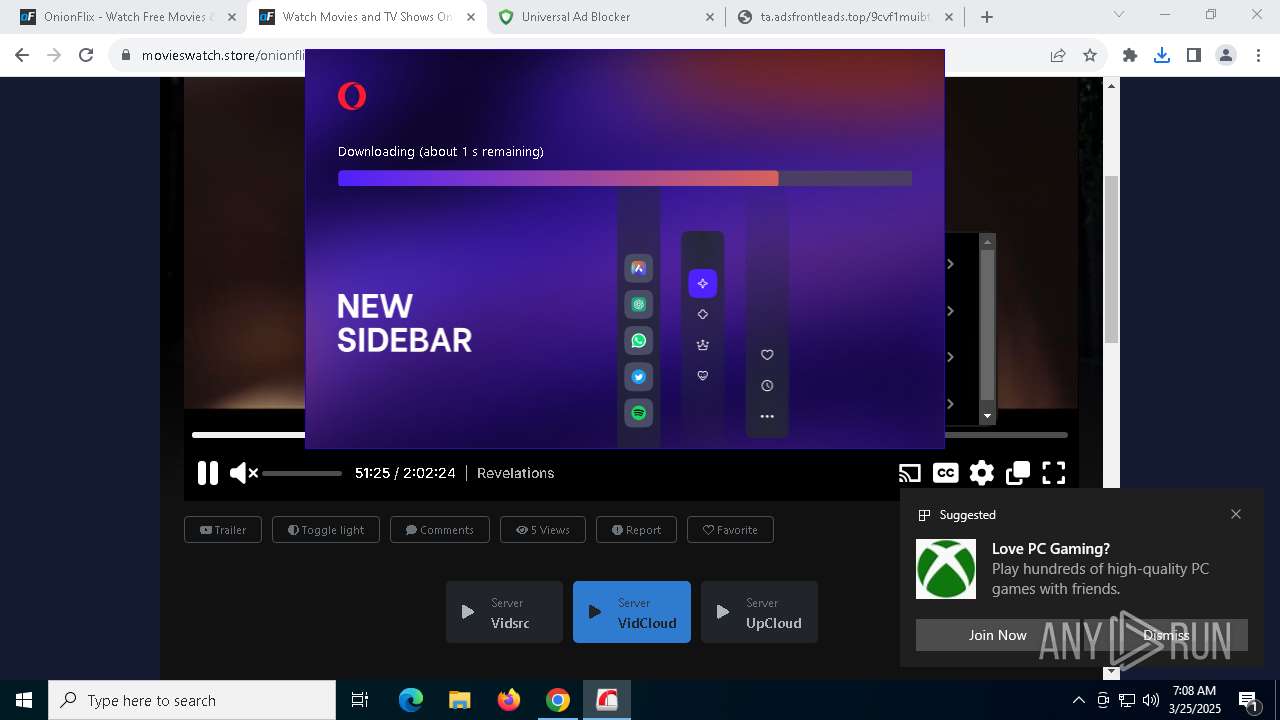Screen dimensions: 1280x720
Task: Click the WhatsApp icon in Opera sidebar
Action: (639, 341)
